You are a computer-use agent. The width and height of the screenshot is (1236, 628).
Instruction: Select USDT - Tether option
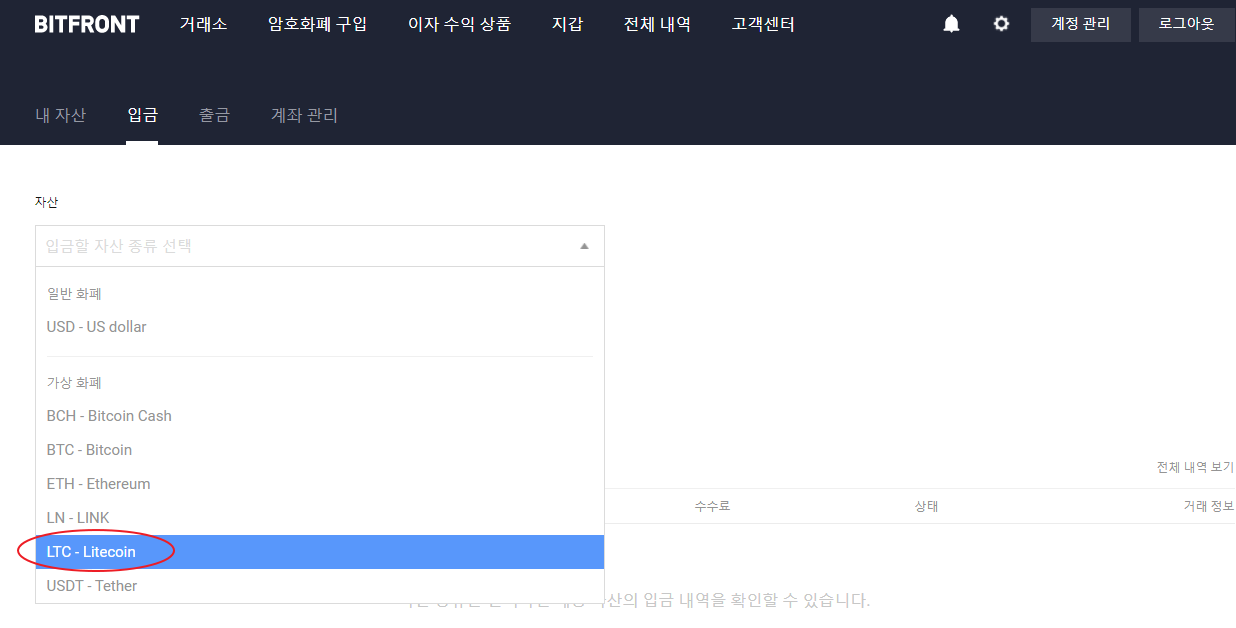tap(320, 586)
